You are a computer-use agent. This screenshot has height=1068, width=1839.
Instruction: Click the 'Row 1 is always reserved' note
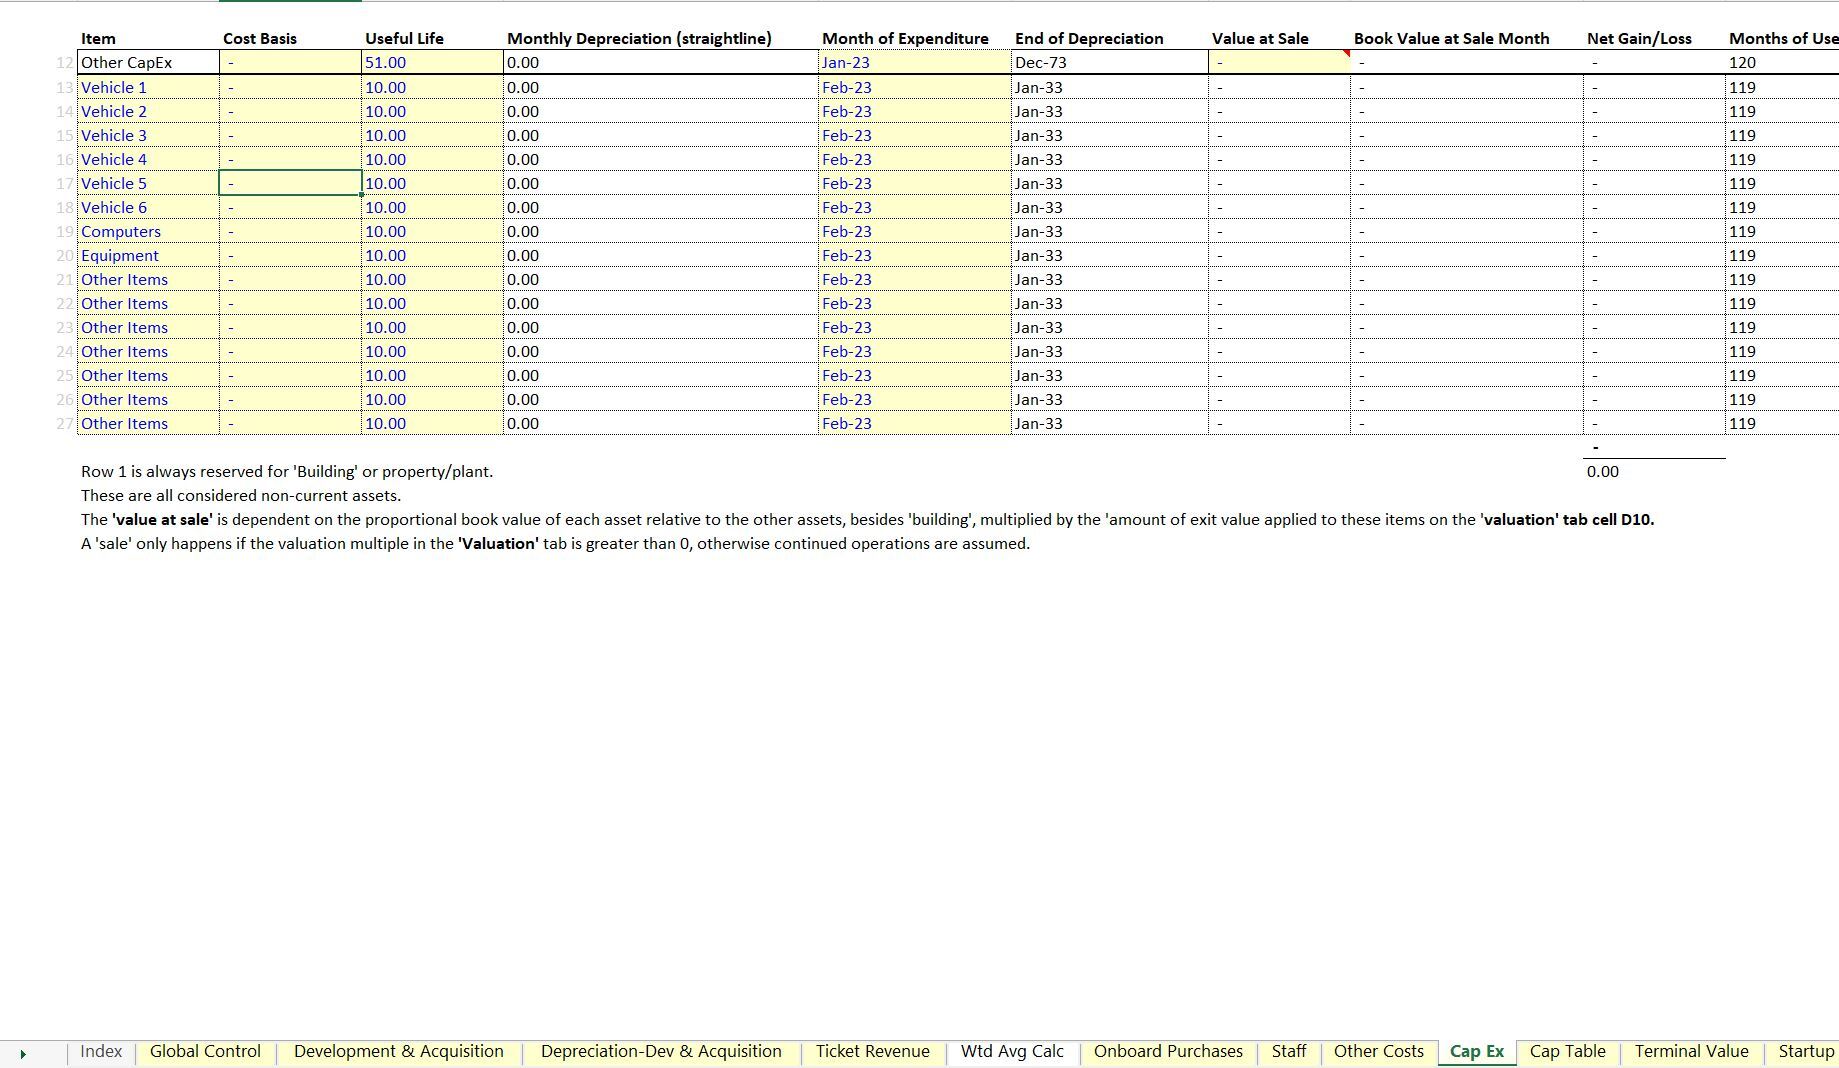tap(287, 471)
